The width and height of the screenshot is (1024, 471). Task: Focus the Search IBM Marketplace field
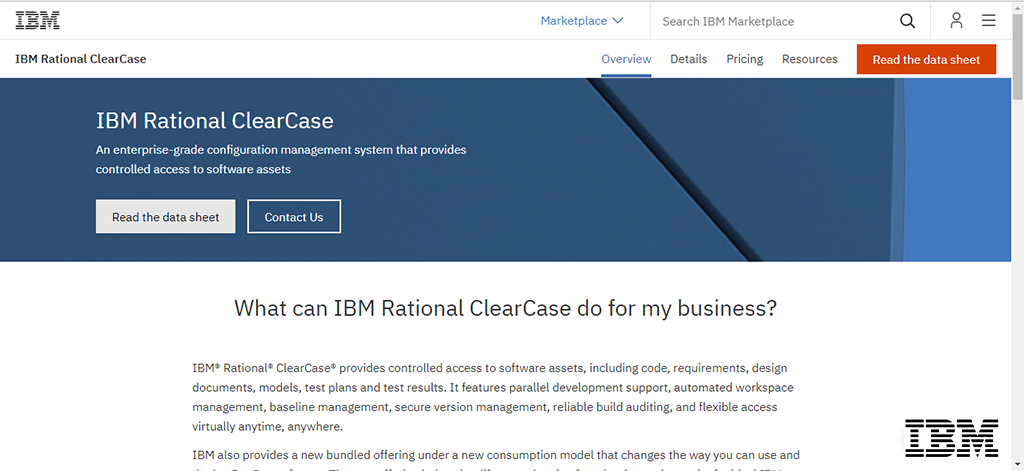(x=770, y=21)
